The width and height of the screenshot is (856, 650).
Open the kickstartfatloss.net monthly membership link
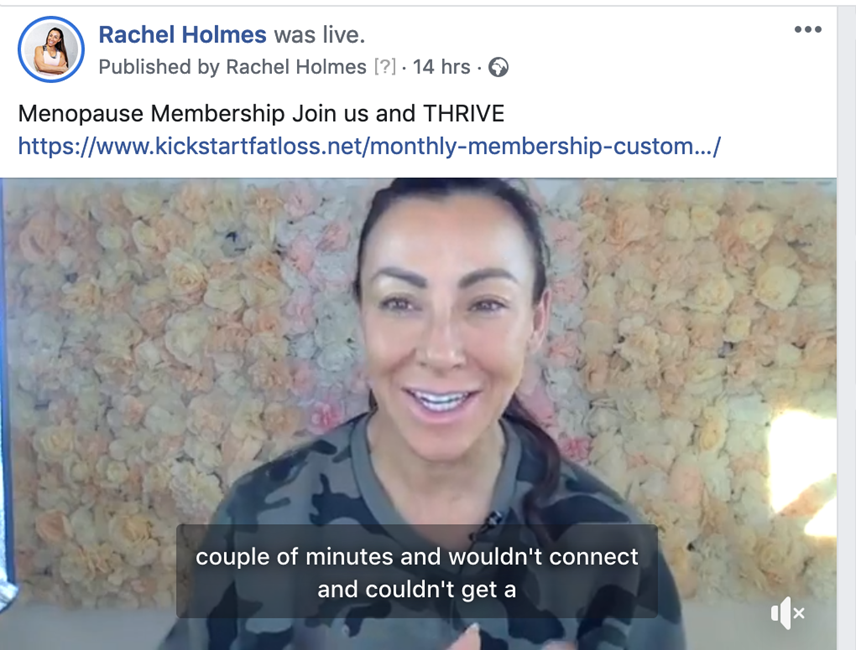369,146
